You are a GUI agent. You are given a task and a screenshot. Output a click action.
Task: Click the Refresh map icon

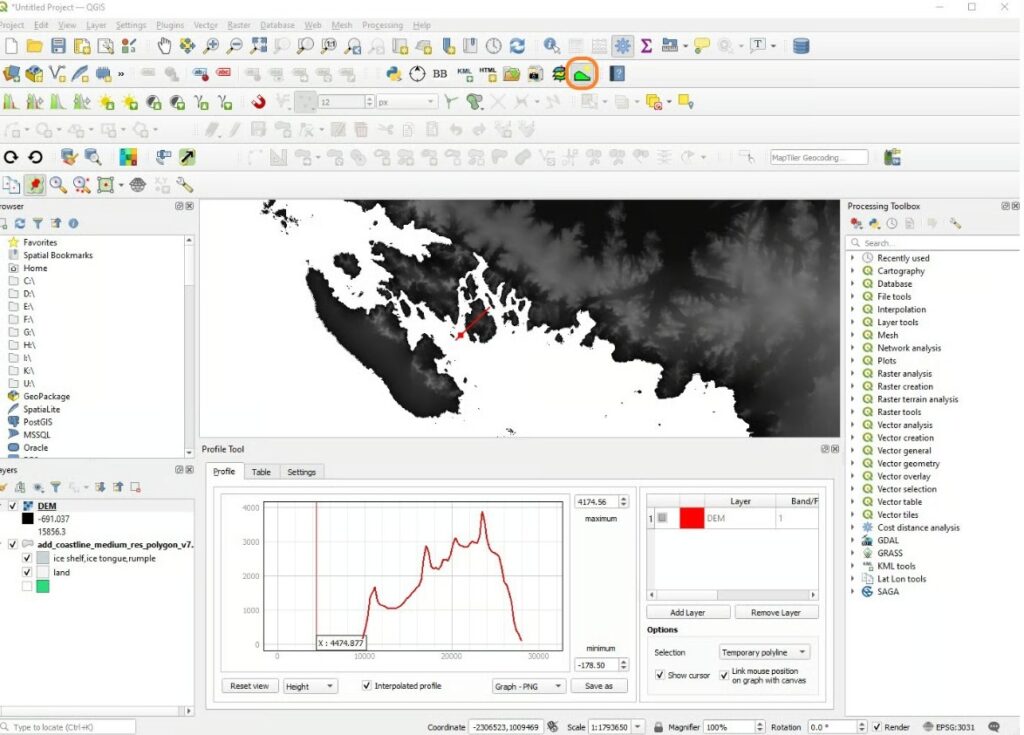click(517, 46)
